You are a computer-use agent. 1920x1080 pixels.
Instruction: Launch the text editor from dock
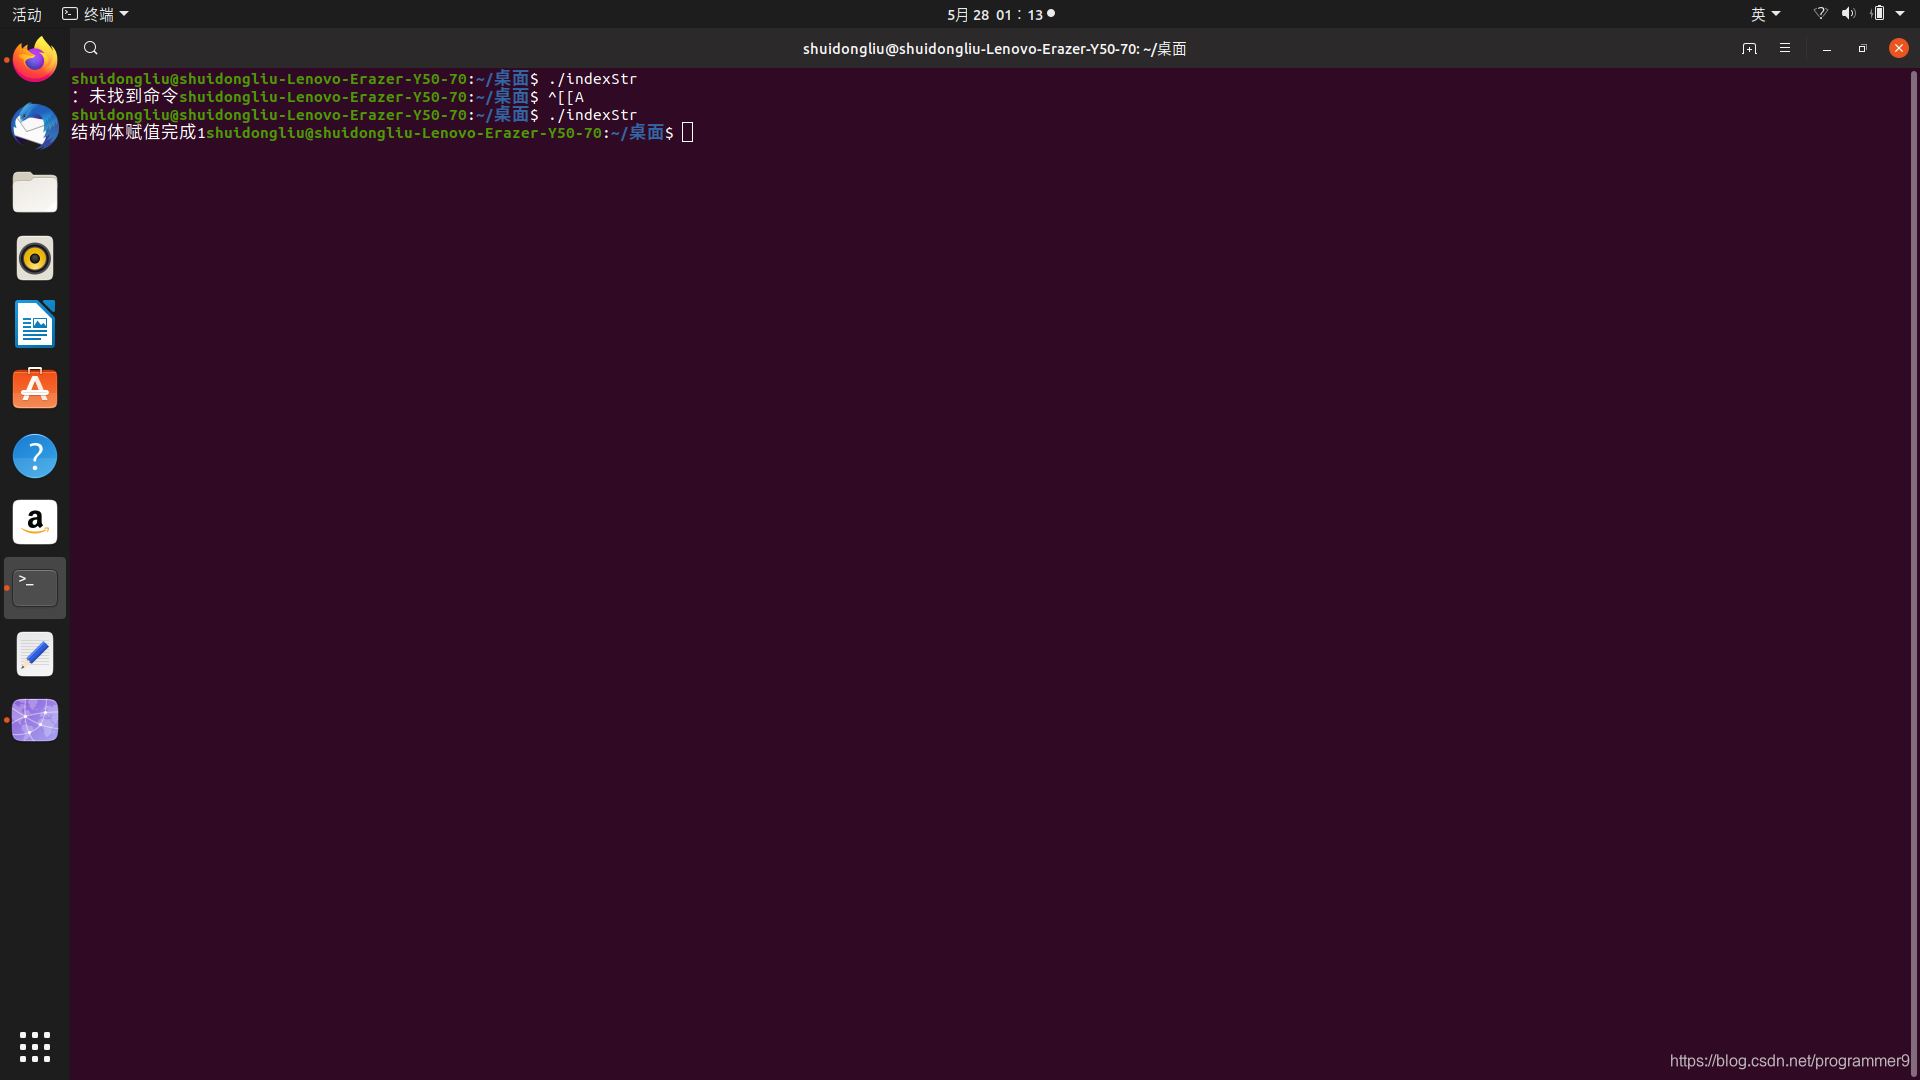[x=35, y=654]
